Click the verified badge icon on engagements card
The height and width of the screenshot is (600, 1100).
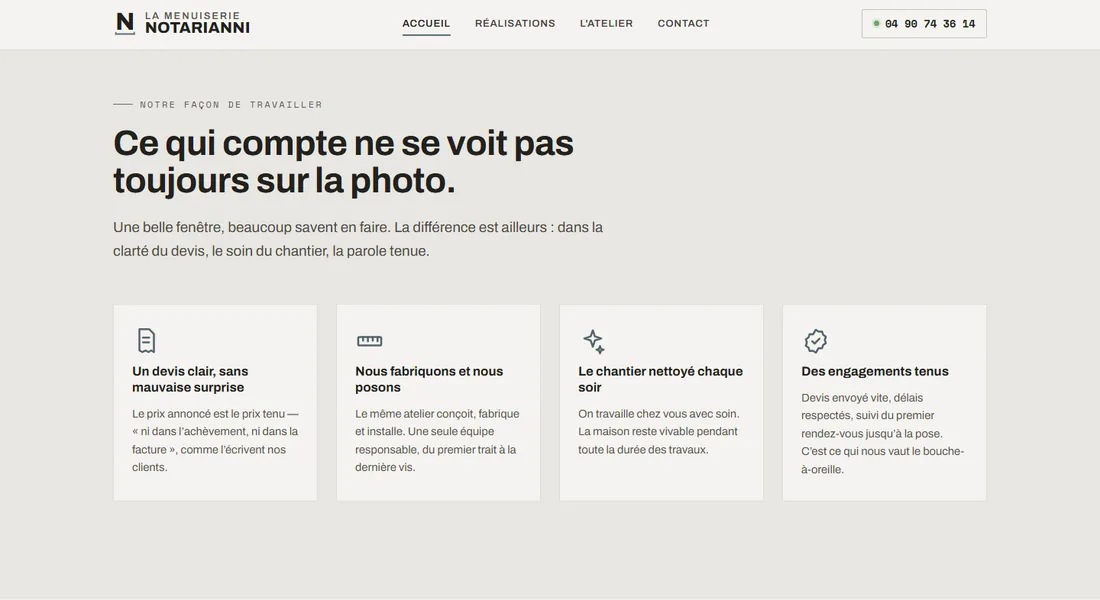pyautogui.click(x=815, y=341)
